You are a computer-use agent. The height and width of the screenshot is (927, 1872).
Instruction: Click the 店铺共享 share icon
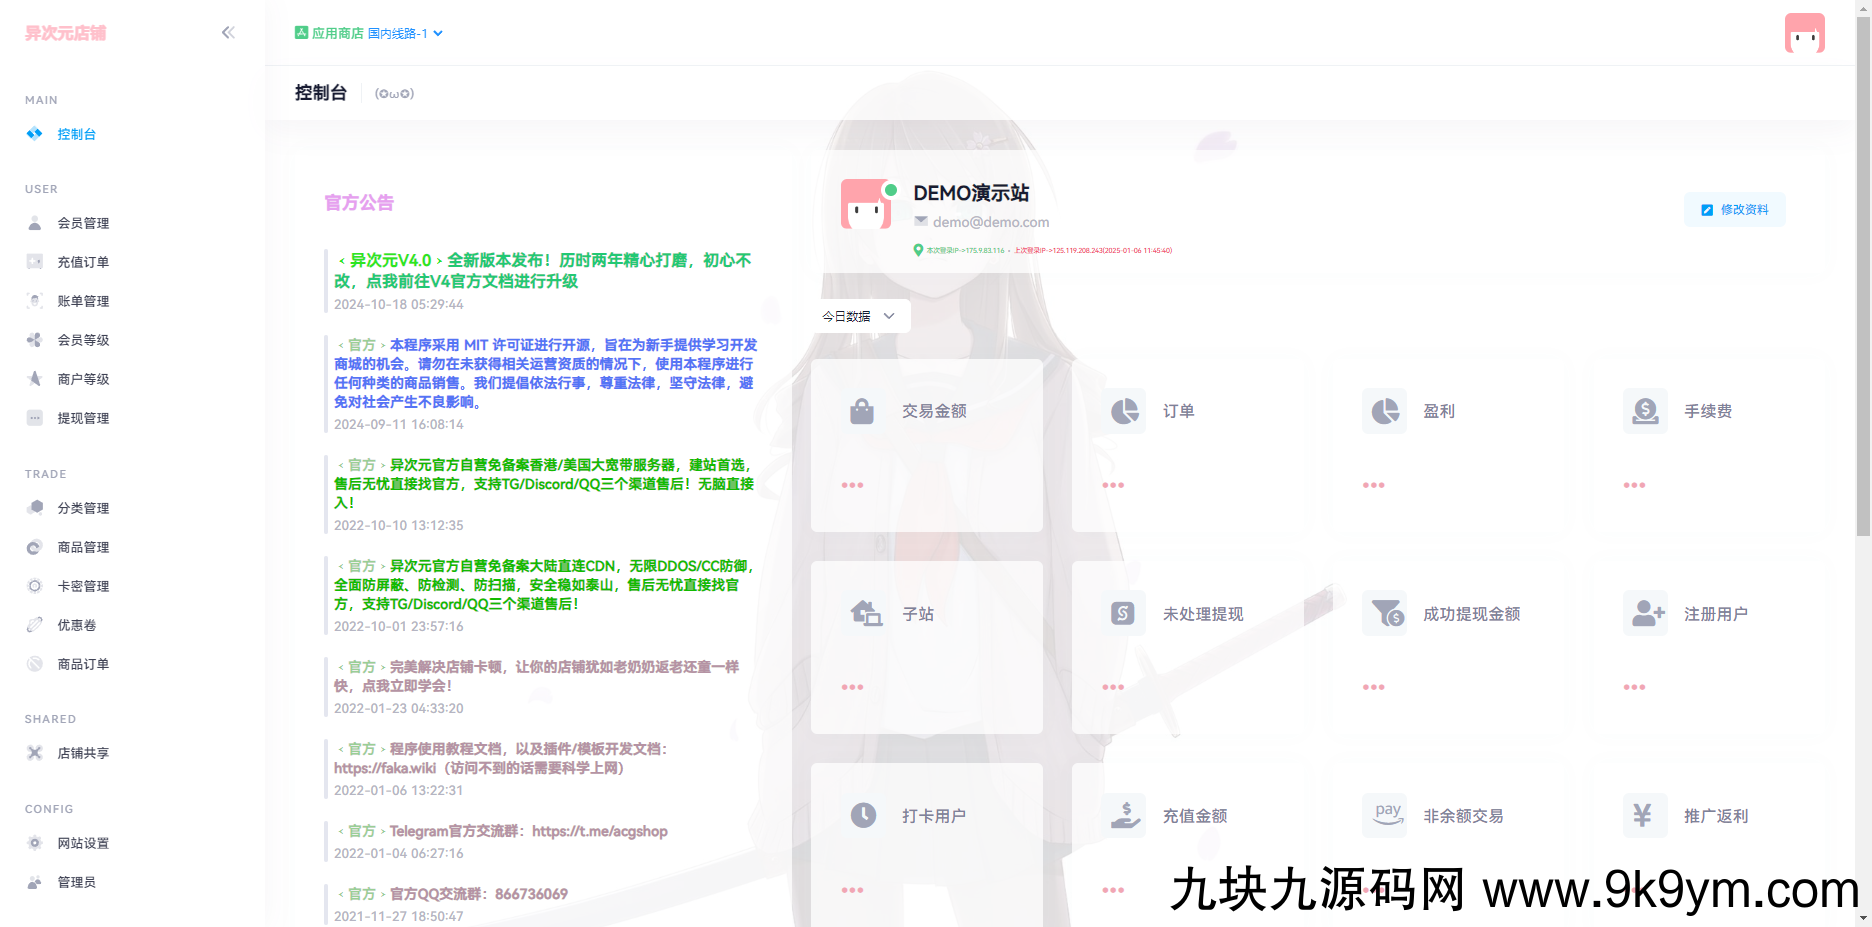[35, 753]
